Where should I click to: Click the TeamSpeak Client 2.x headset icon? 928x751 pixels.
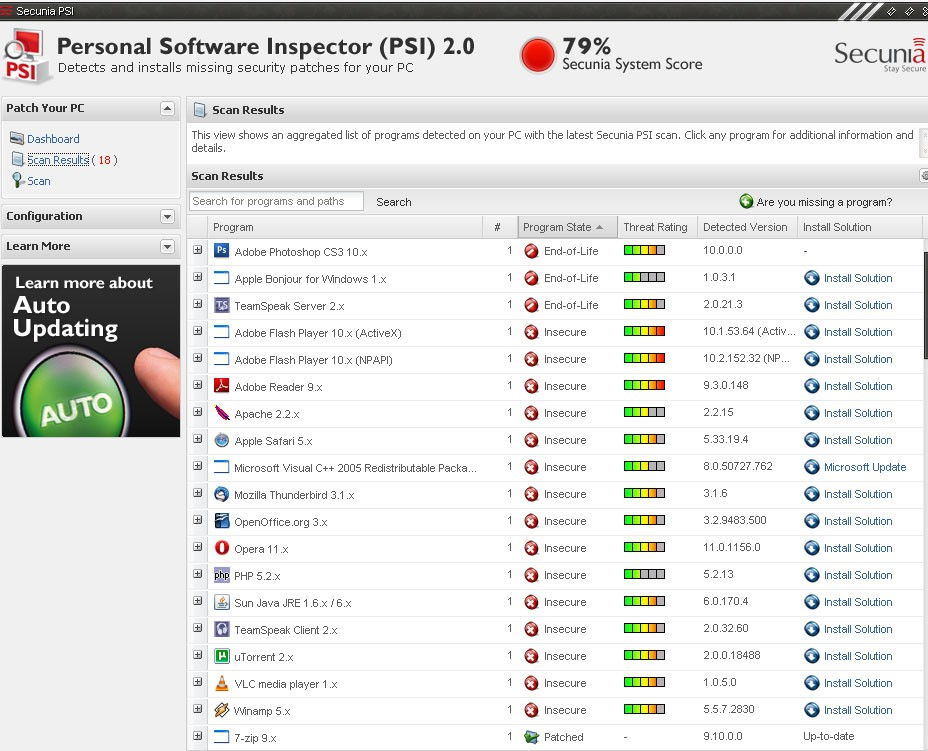[x=221, y=628]
